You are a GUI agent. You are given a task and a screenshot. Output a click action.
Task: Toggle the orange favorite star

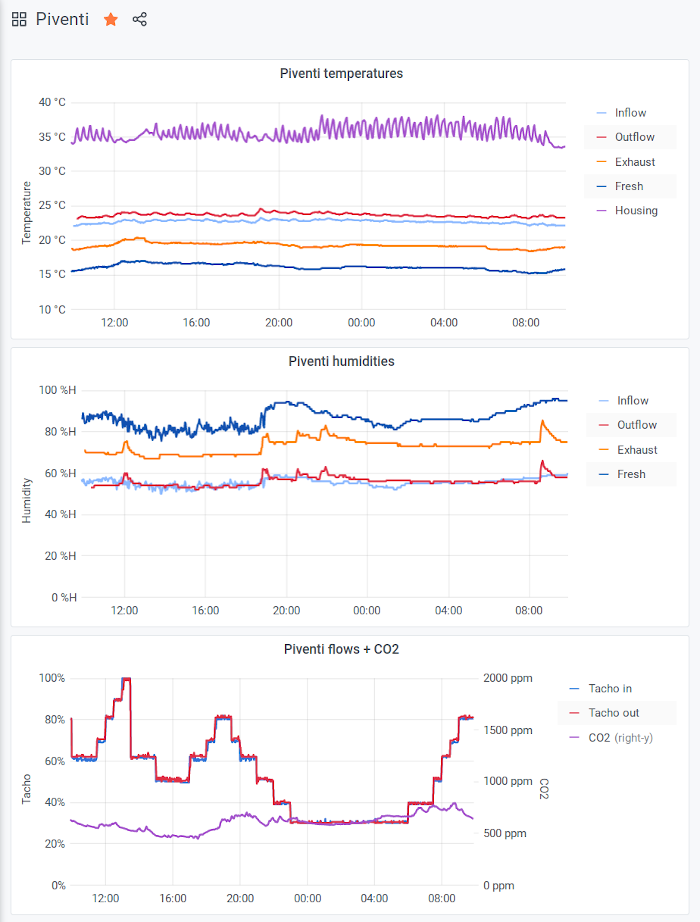coord(111,19)
